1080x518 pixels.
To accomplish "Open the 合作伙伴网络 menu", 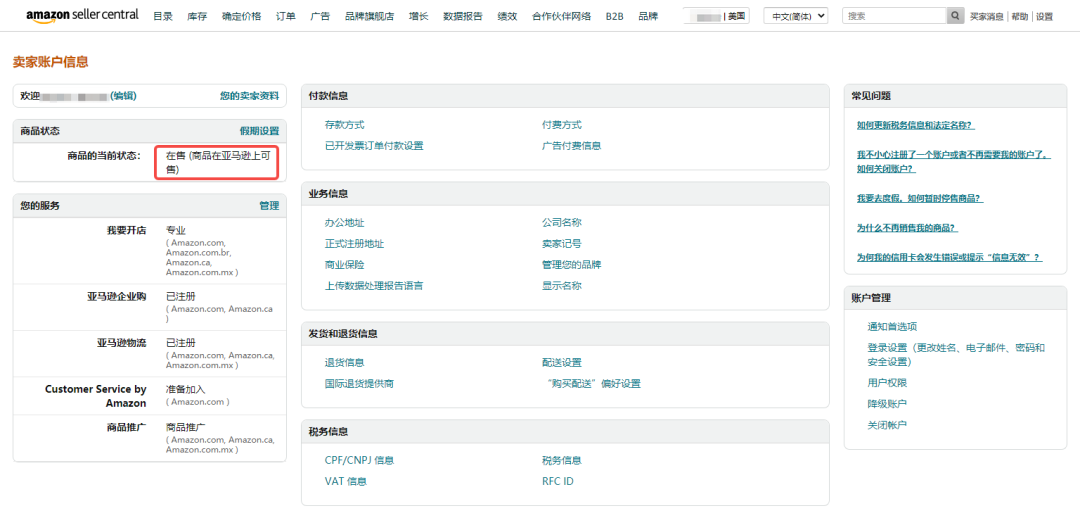I will pyautogui.click(x=561, y=17).
